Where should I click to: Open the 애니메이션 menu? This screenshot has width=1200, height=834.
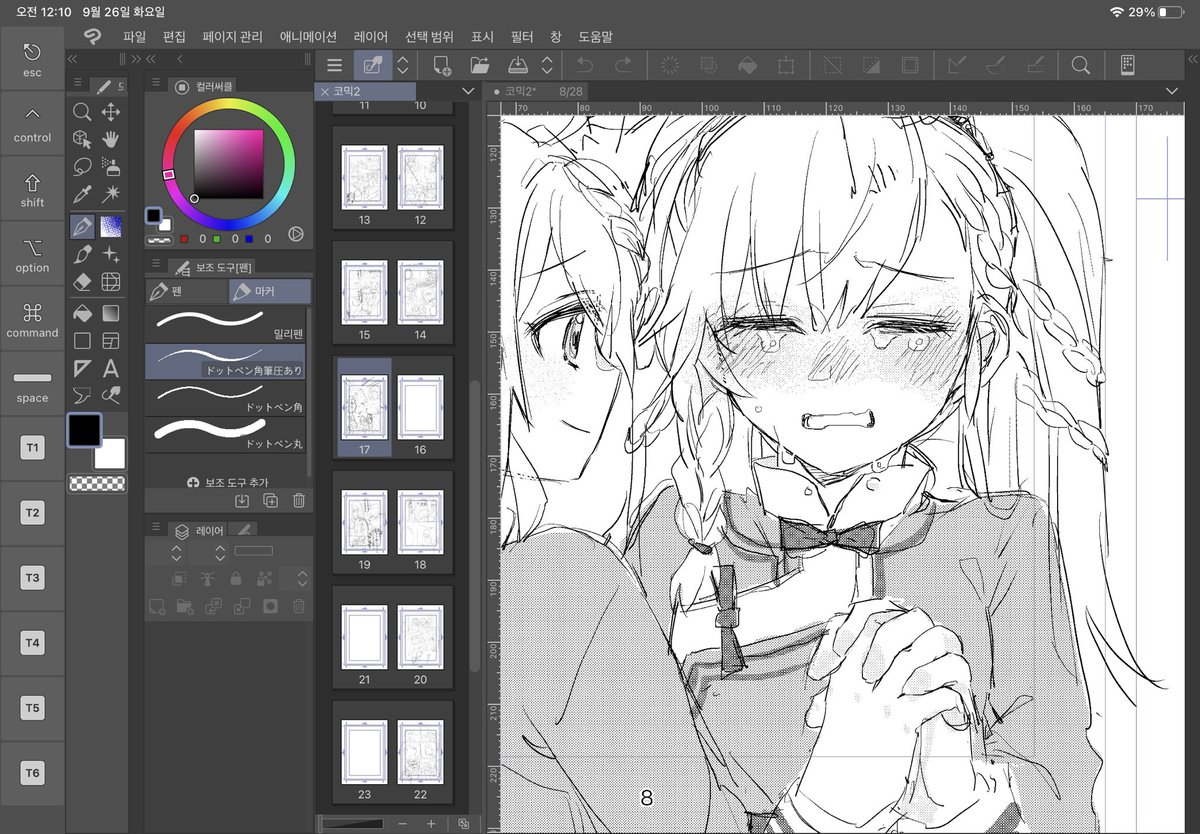click(308, 36)
